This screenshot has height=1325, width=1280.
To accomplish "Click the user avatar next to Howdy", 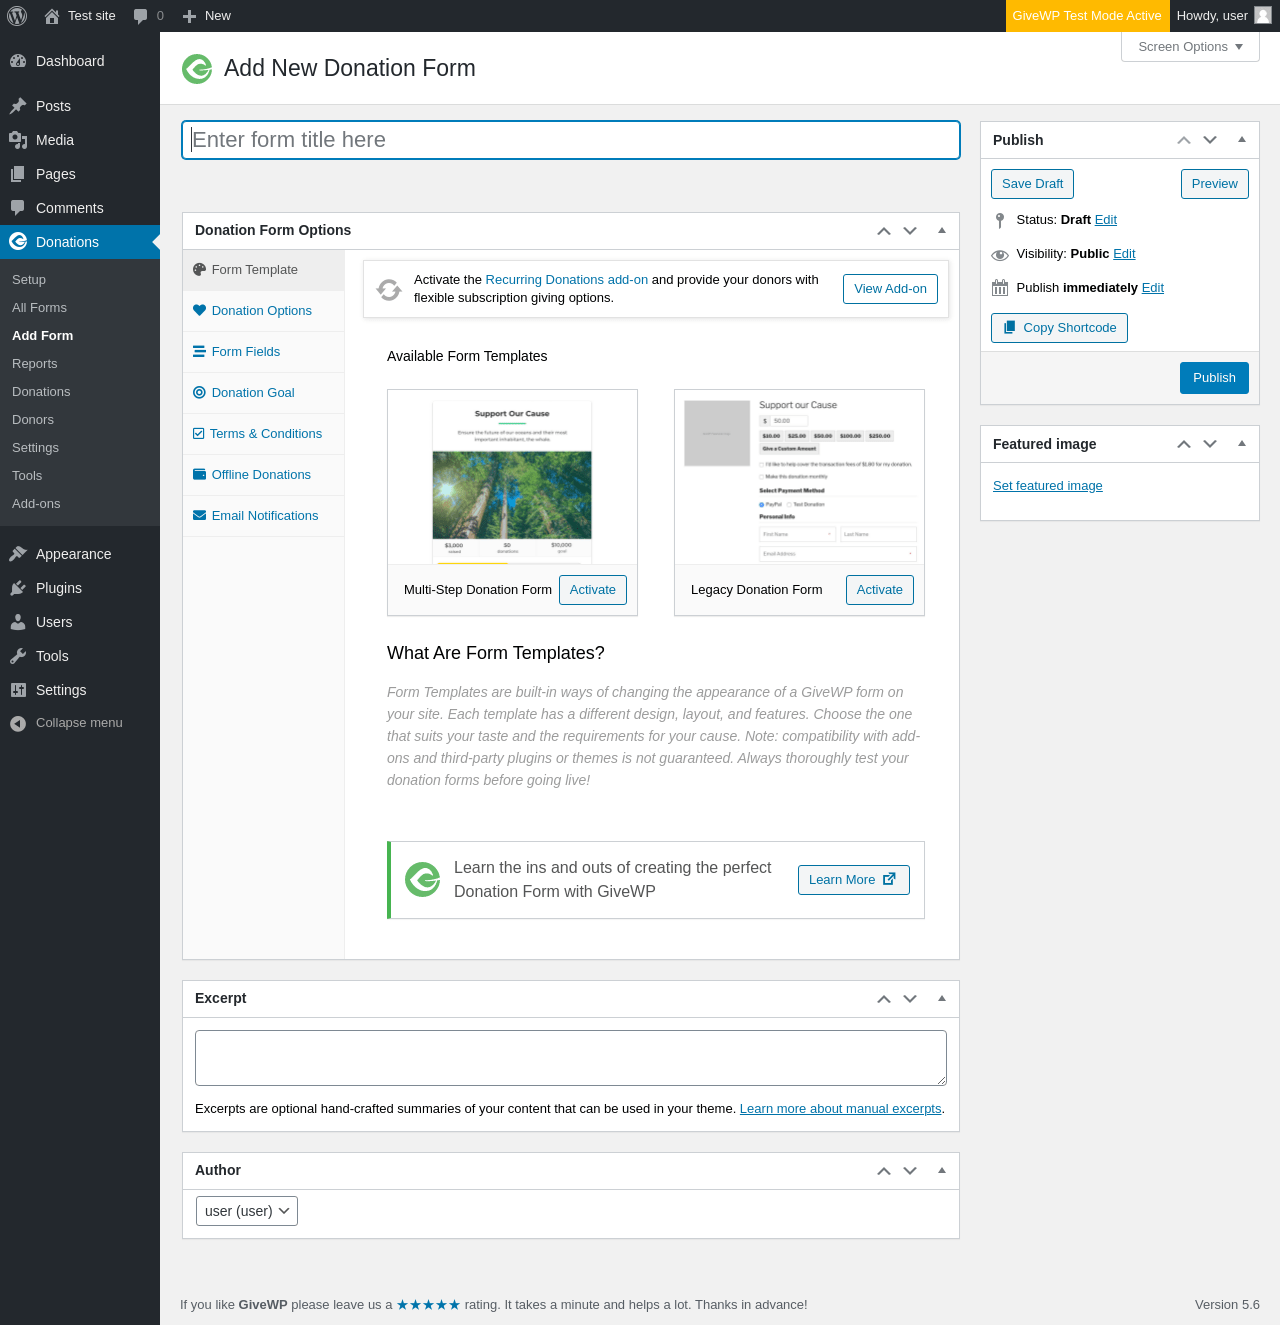I will 1263,15.
